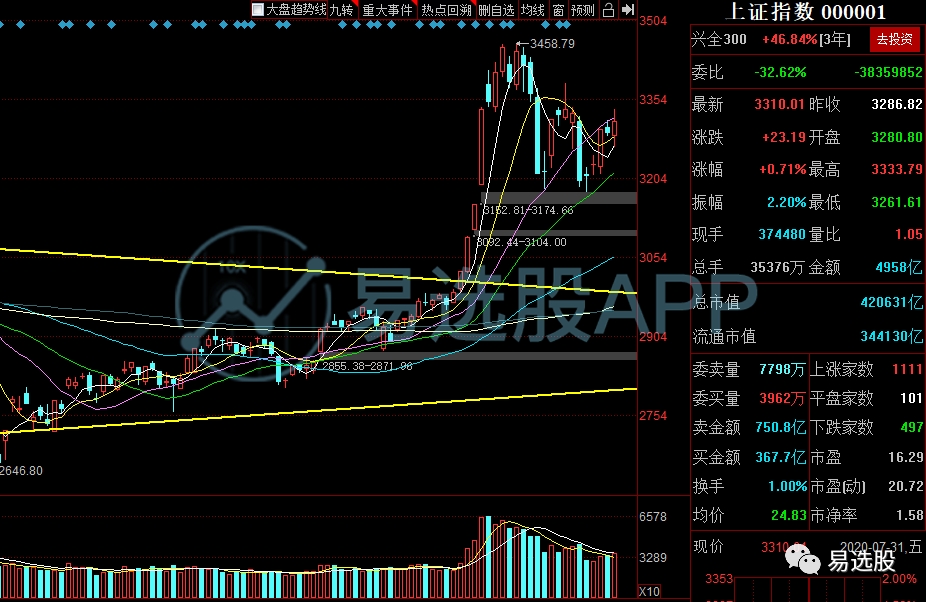Screen dimensions: 926x602
Task: Click the 3054 price axis label
Action: point(653,258)
